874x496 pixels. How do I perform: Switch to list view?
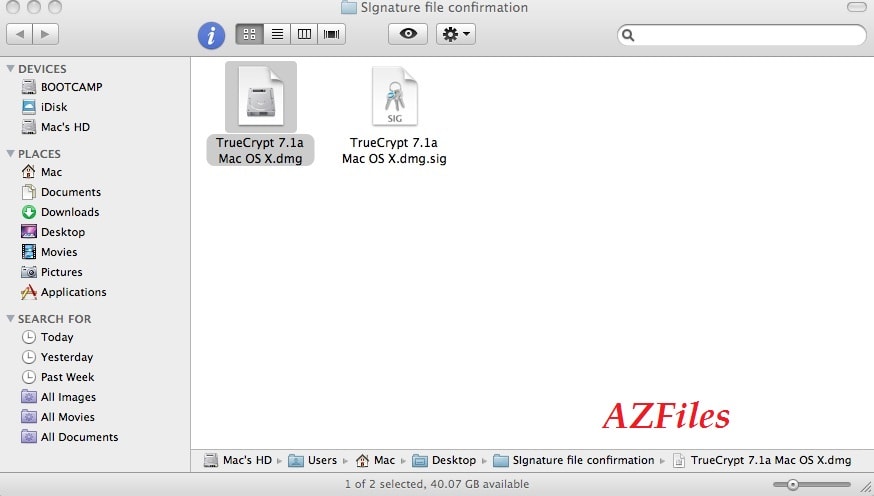(277, 34)
